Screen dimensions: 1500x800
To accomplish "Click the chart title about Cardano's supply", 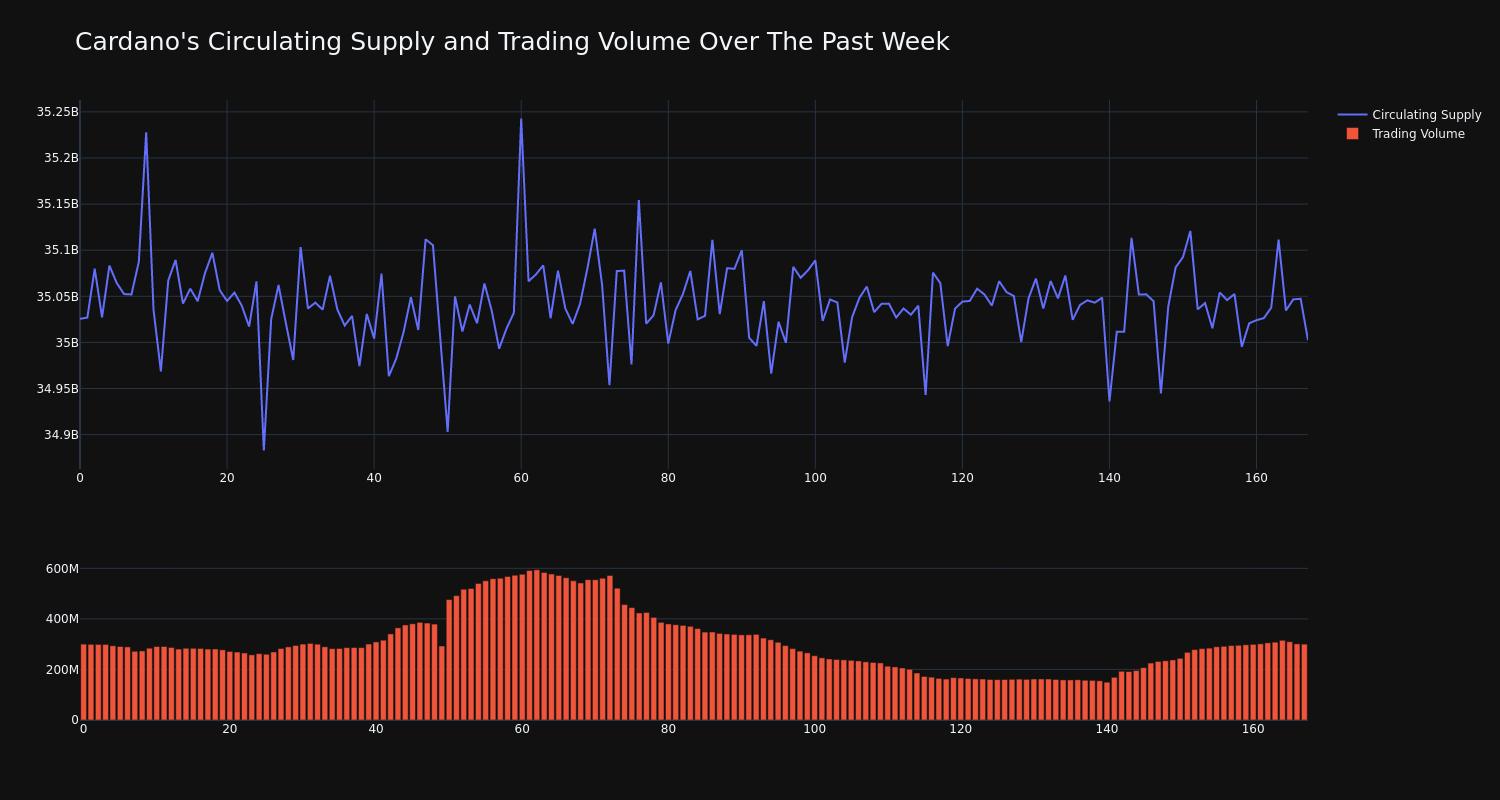I will (x=512, y=42).
